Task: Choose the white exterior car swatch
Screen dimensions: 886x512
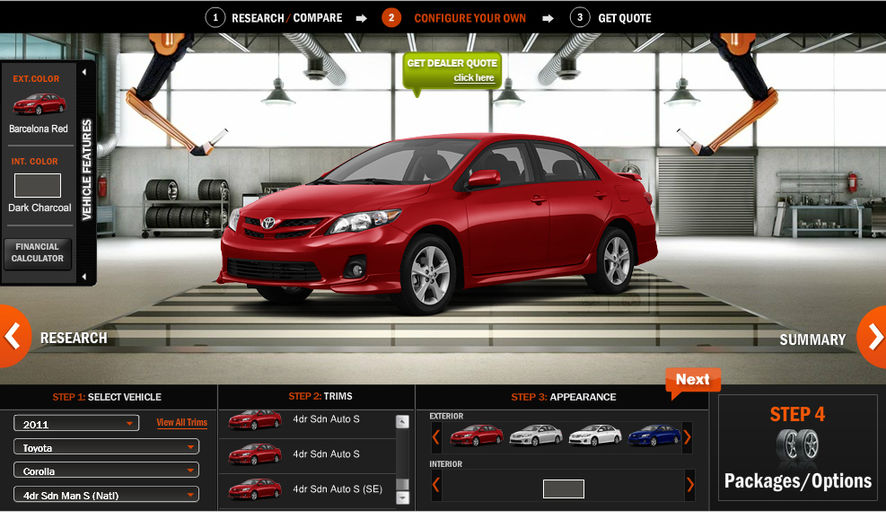Action: (595, 436)
